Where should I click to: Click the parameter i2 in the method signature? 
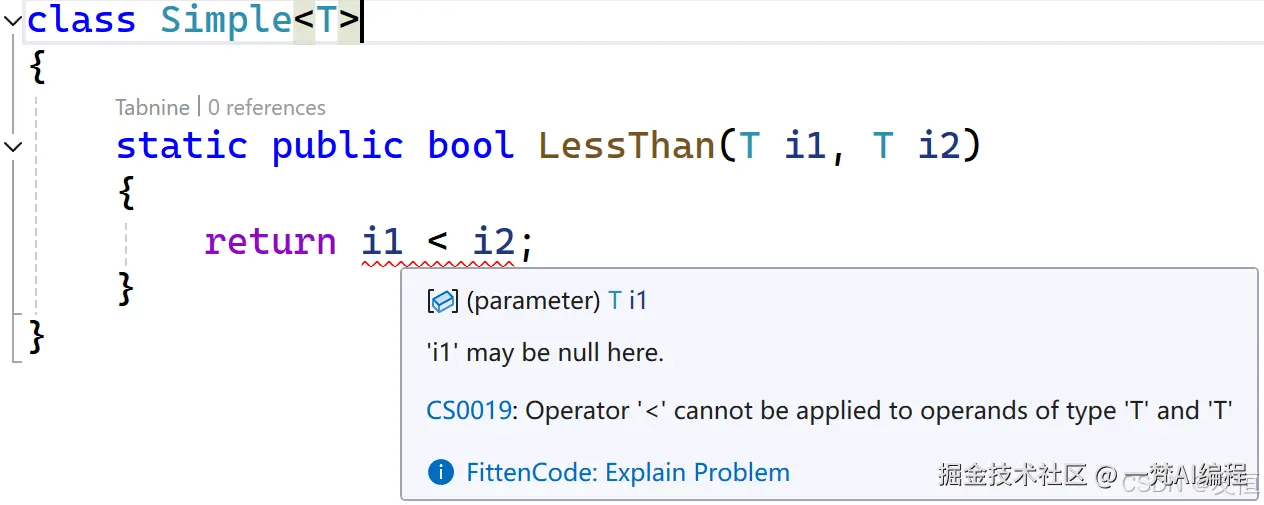coord(938,146)
